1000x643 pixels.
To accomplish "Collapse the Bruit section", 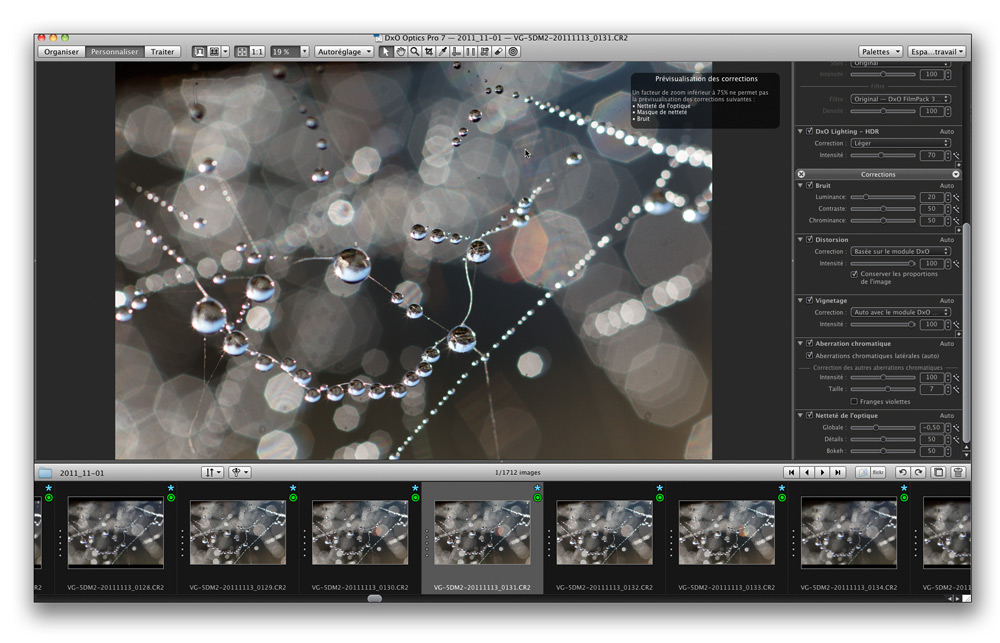I will 800,186.
